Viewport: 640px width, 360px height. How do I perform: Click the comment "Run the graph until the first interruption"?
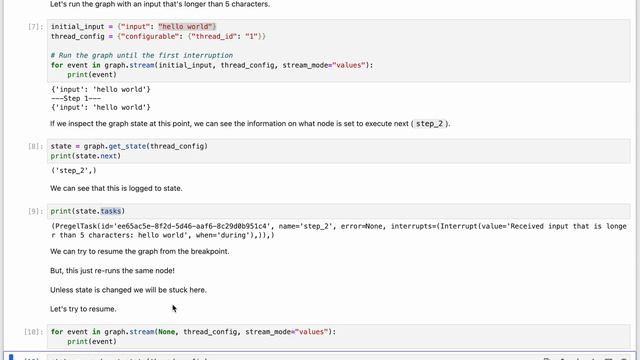tap(142, 55)
